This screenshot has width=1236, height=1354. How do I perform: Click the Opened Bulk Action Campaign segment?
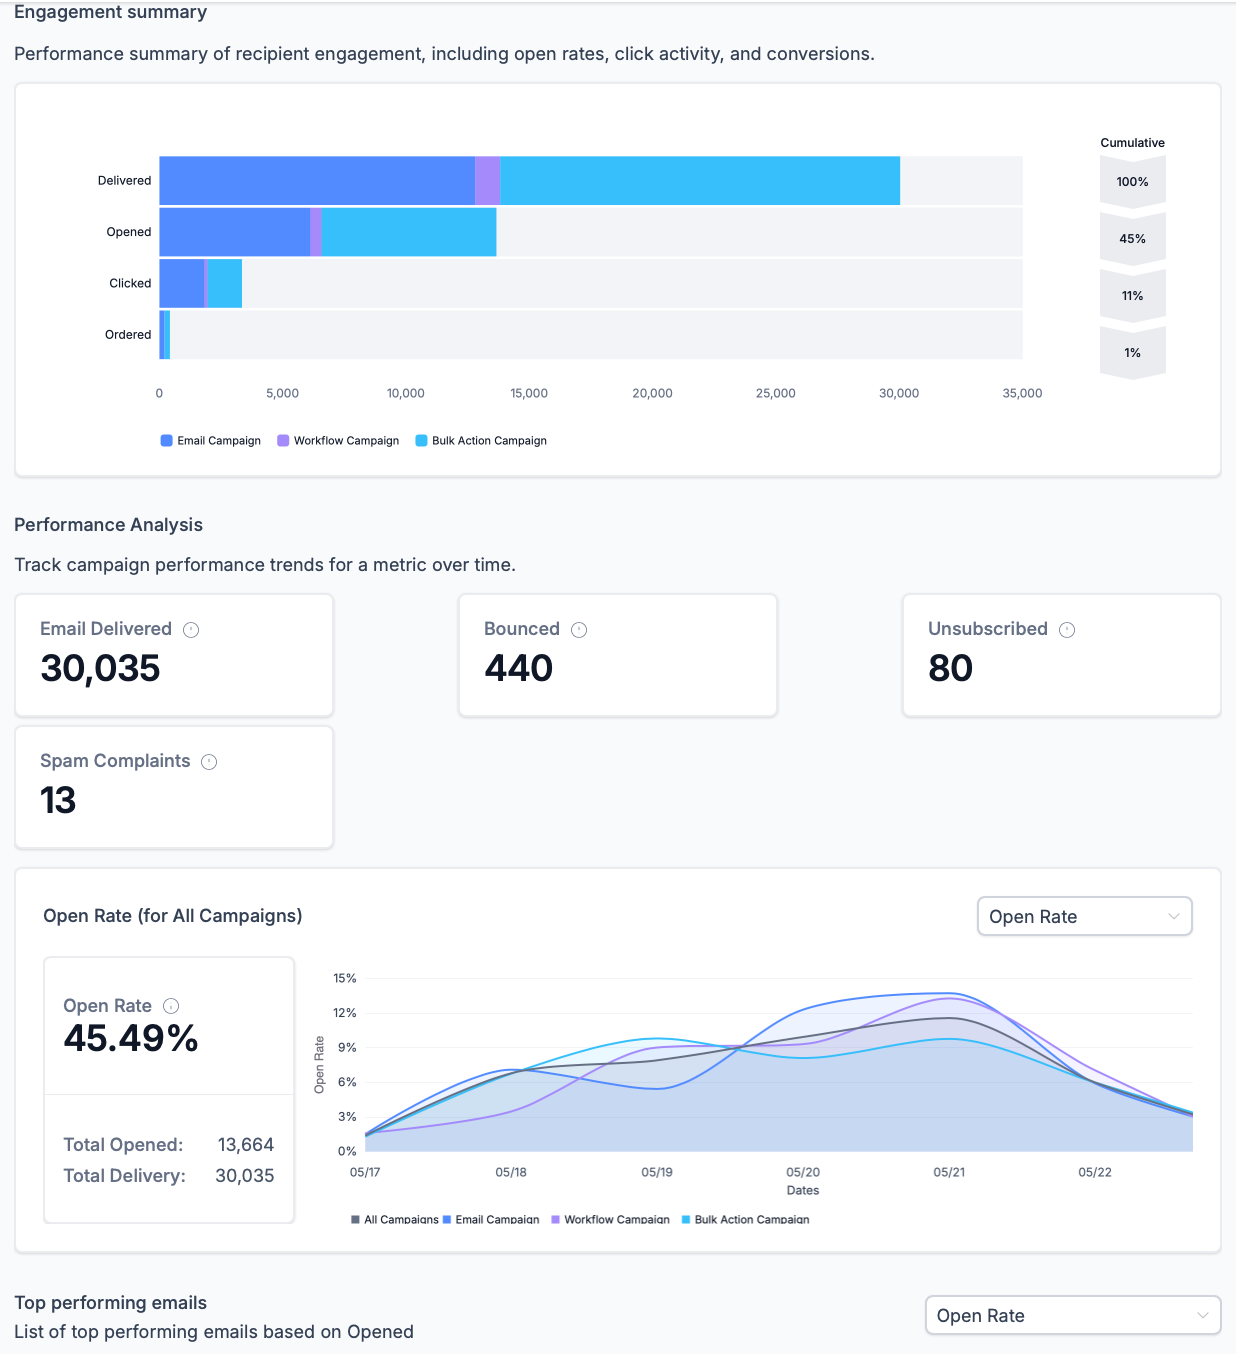409,232
